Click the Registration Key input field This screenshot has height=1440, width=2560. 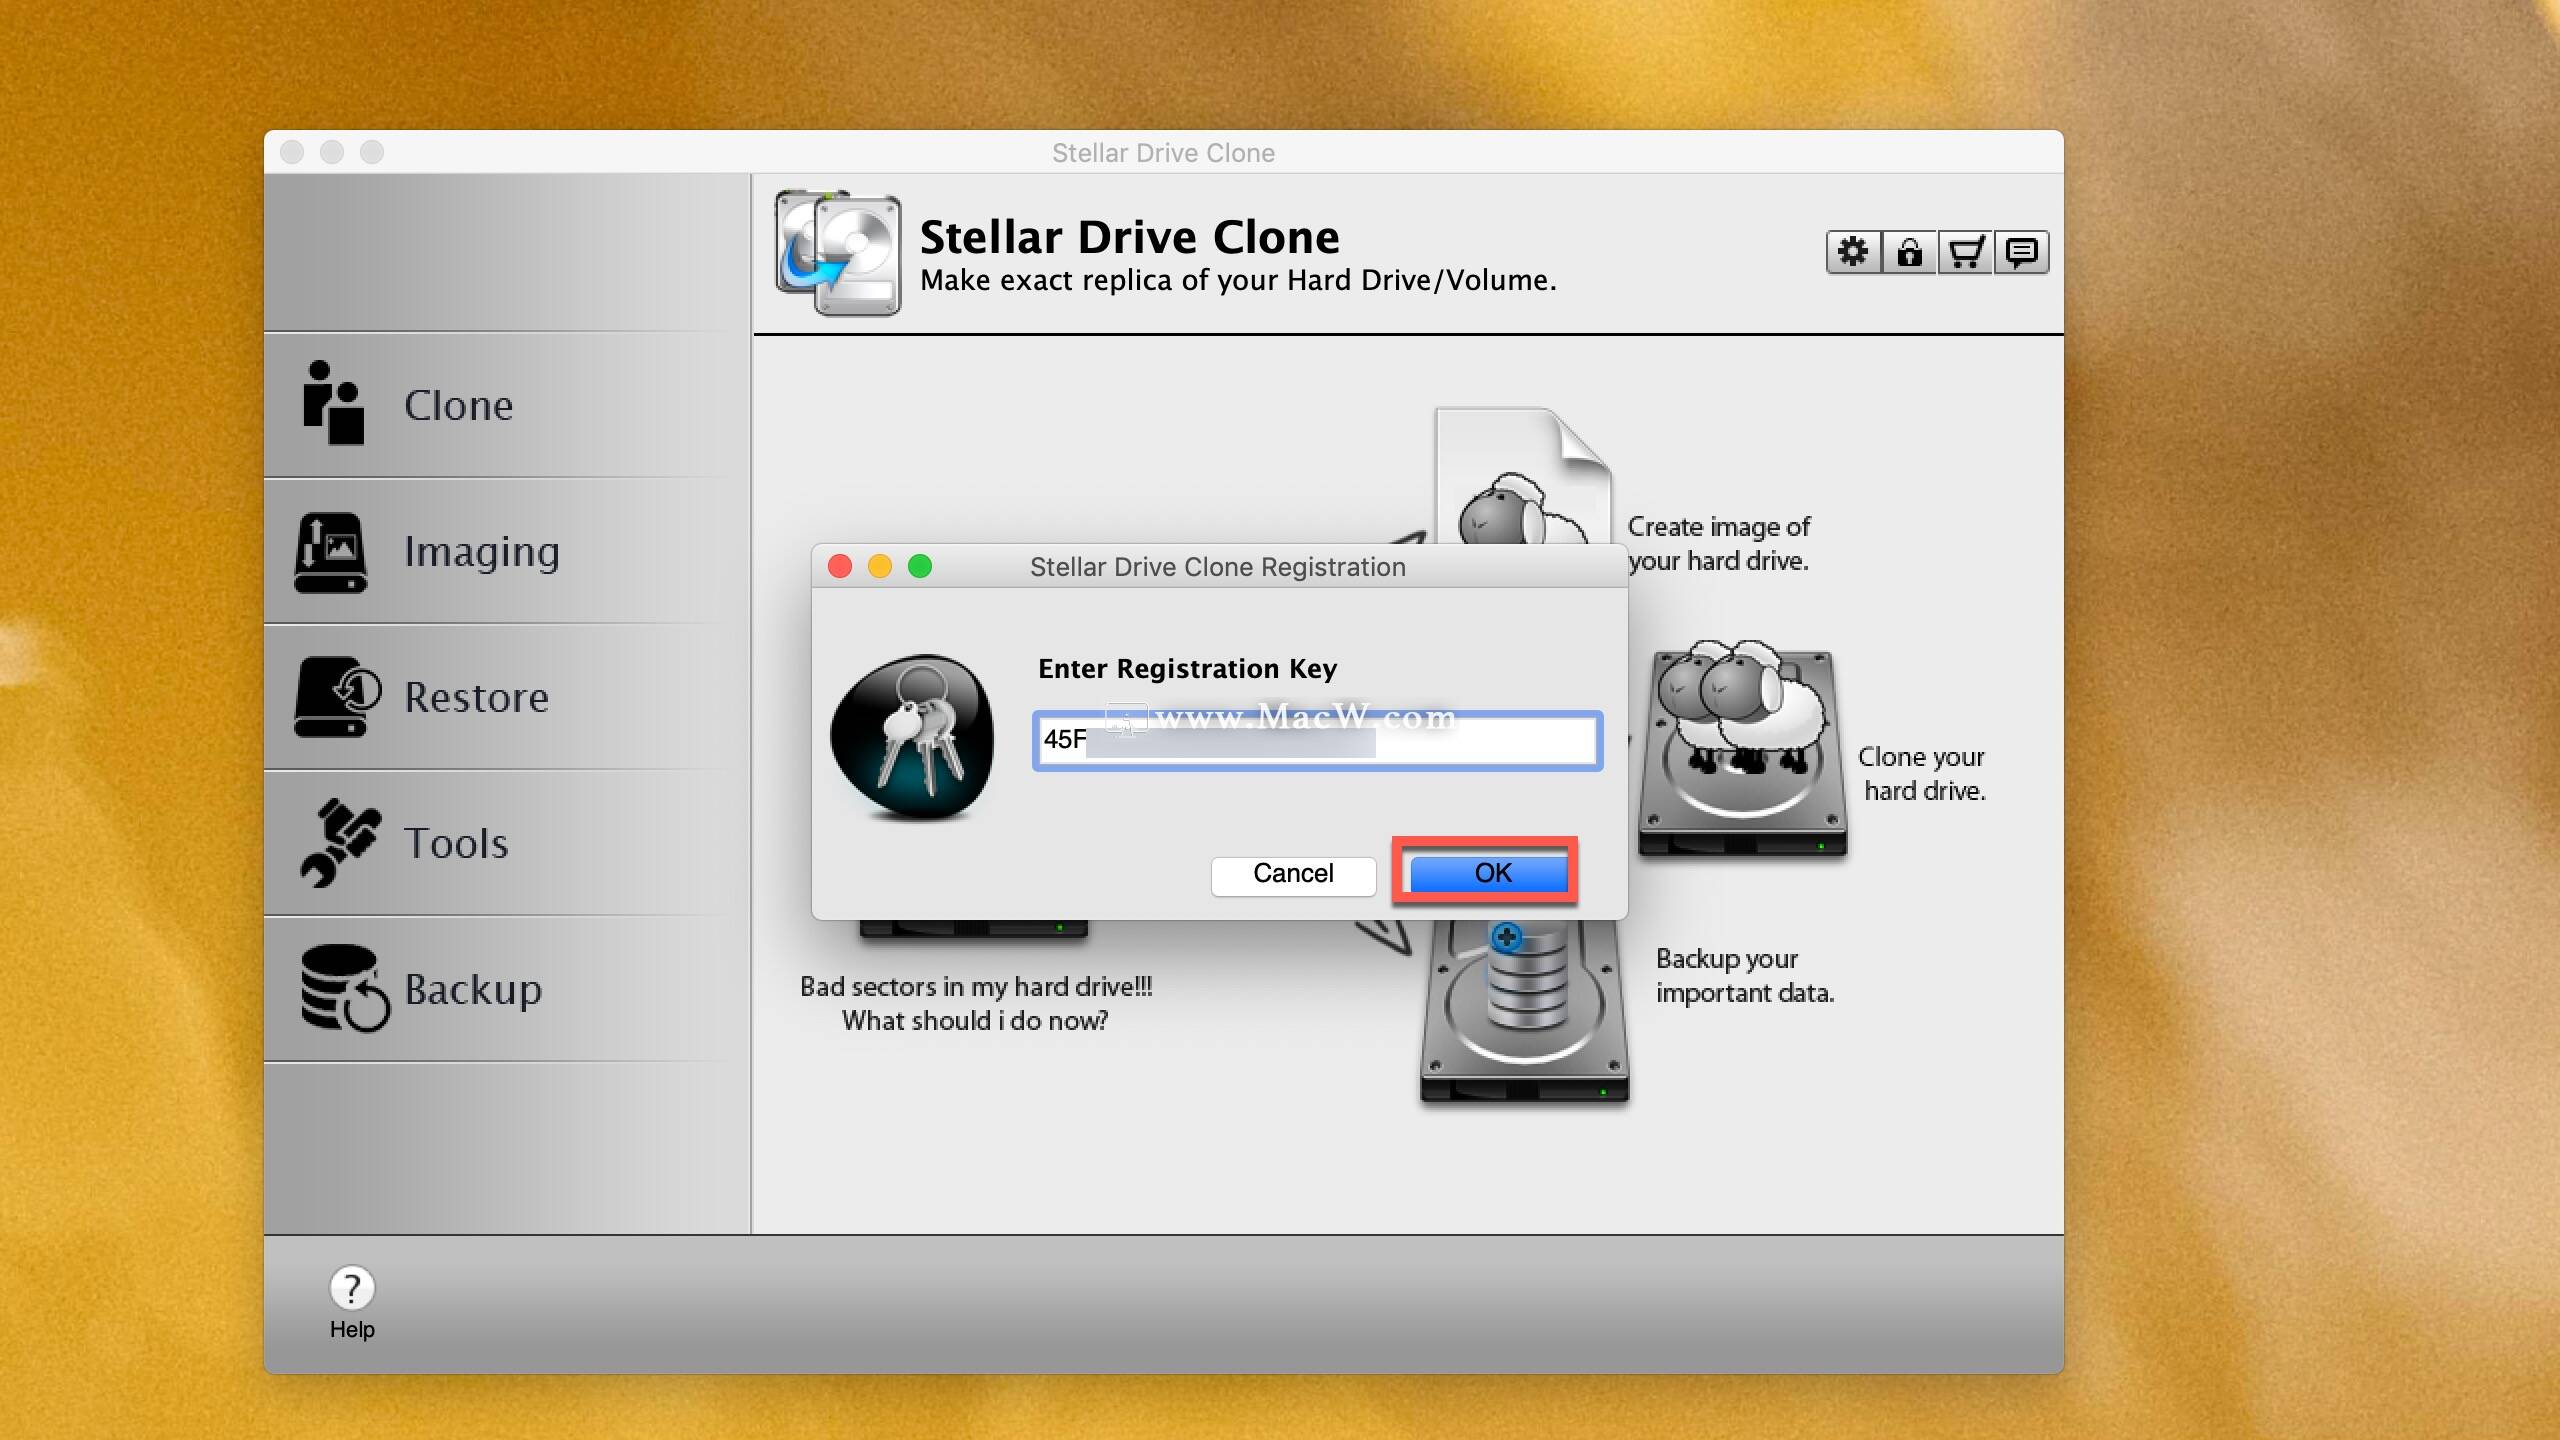(1317, 741)
